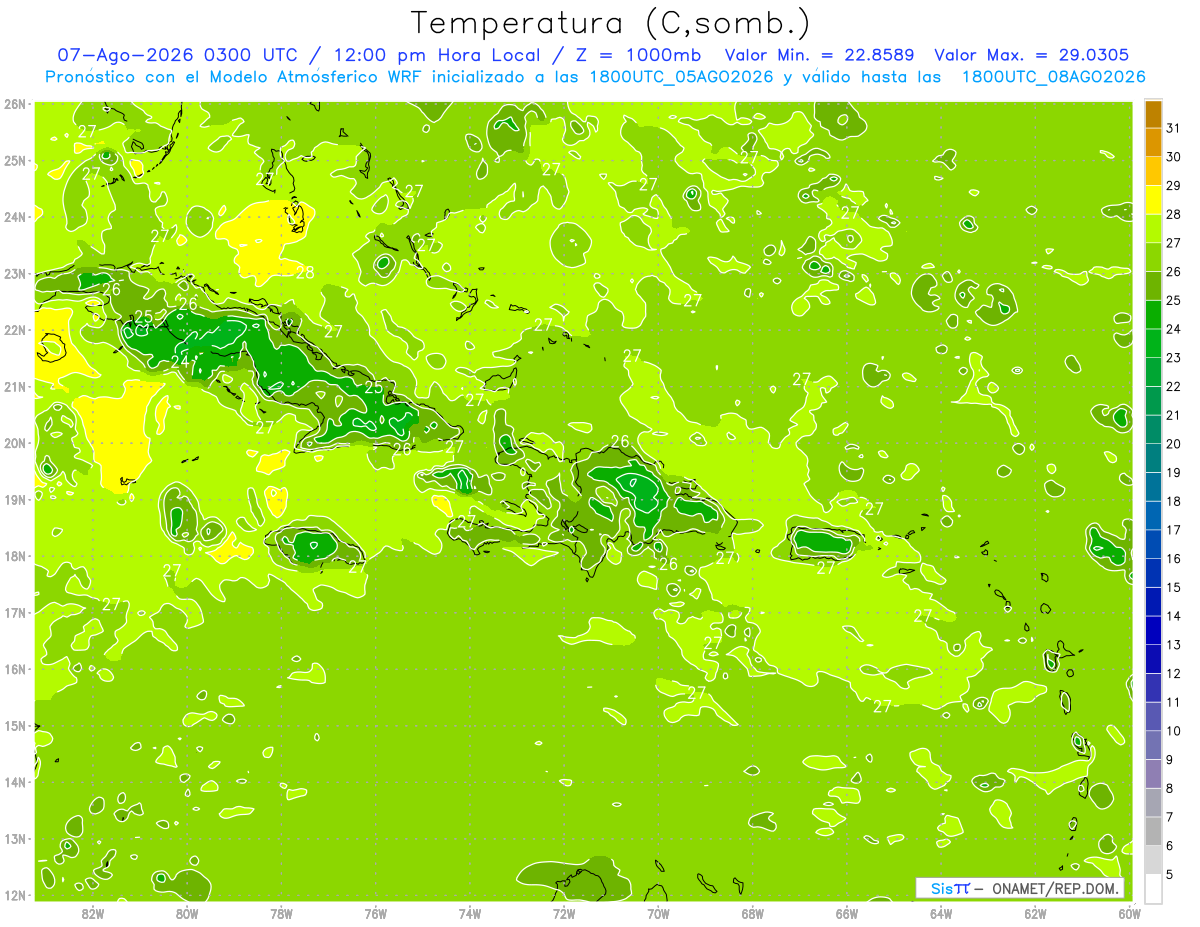Click the color scale label "20"
The width and height of the screenshot is (1200, 927).
pos(1174,444)
